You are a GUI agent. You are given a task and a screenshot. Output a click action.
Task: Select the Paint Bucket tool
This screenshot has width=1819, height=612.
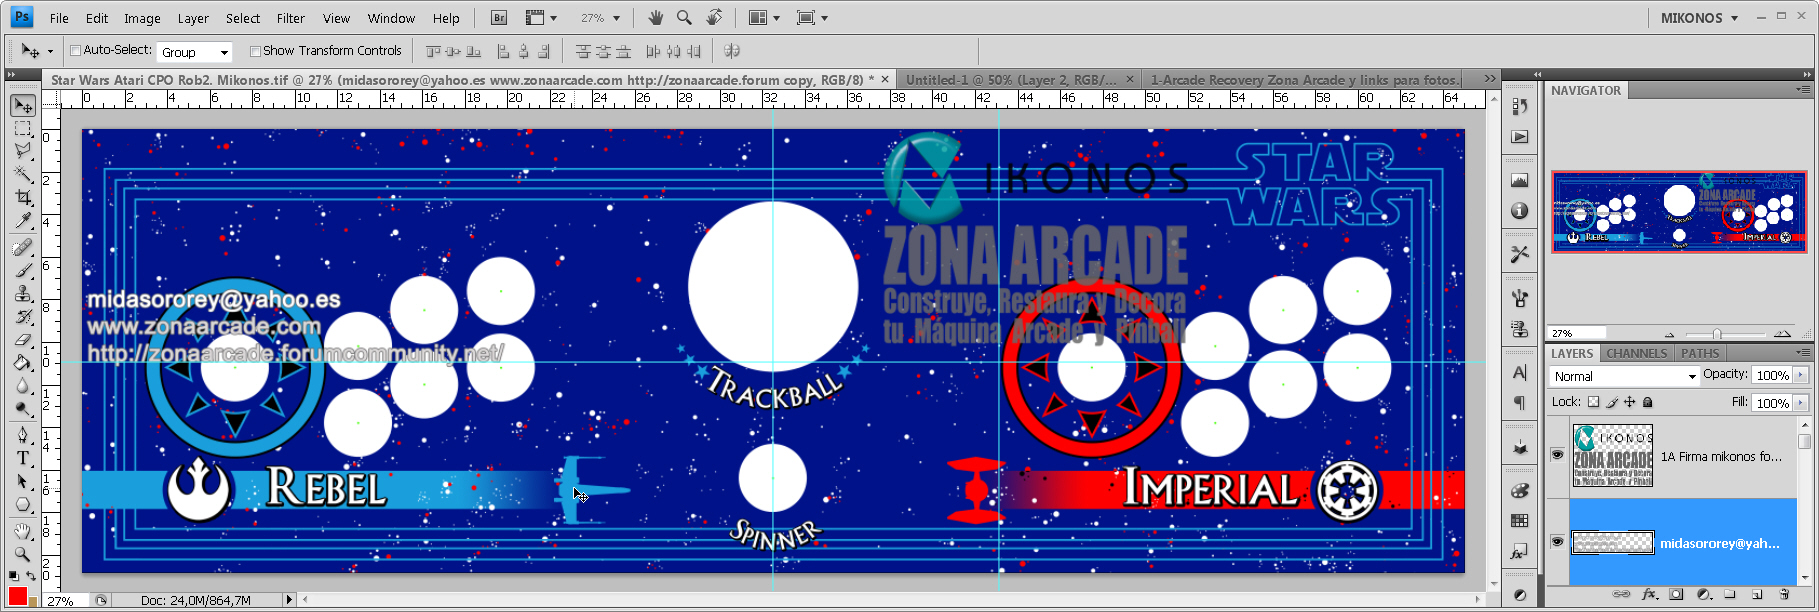[x=23, y=362]
